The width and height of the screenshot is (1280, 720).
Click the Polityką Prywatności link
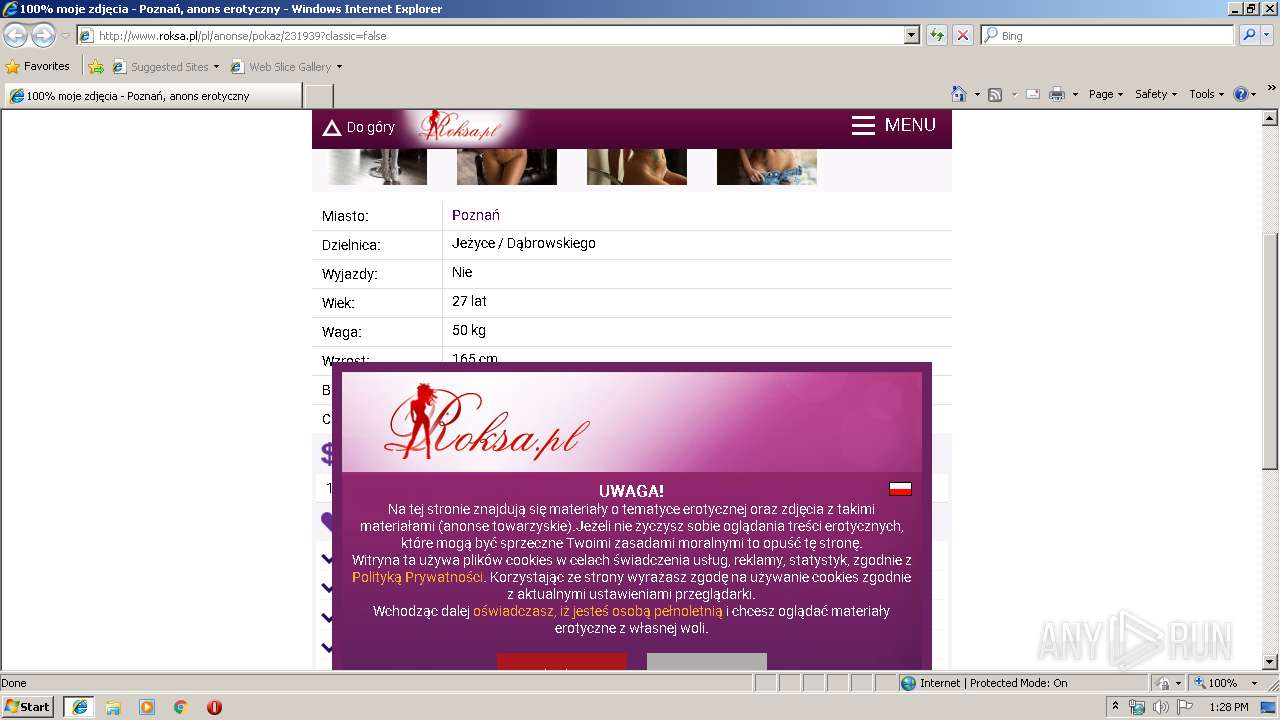click(418, 577)
